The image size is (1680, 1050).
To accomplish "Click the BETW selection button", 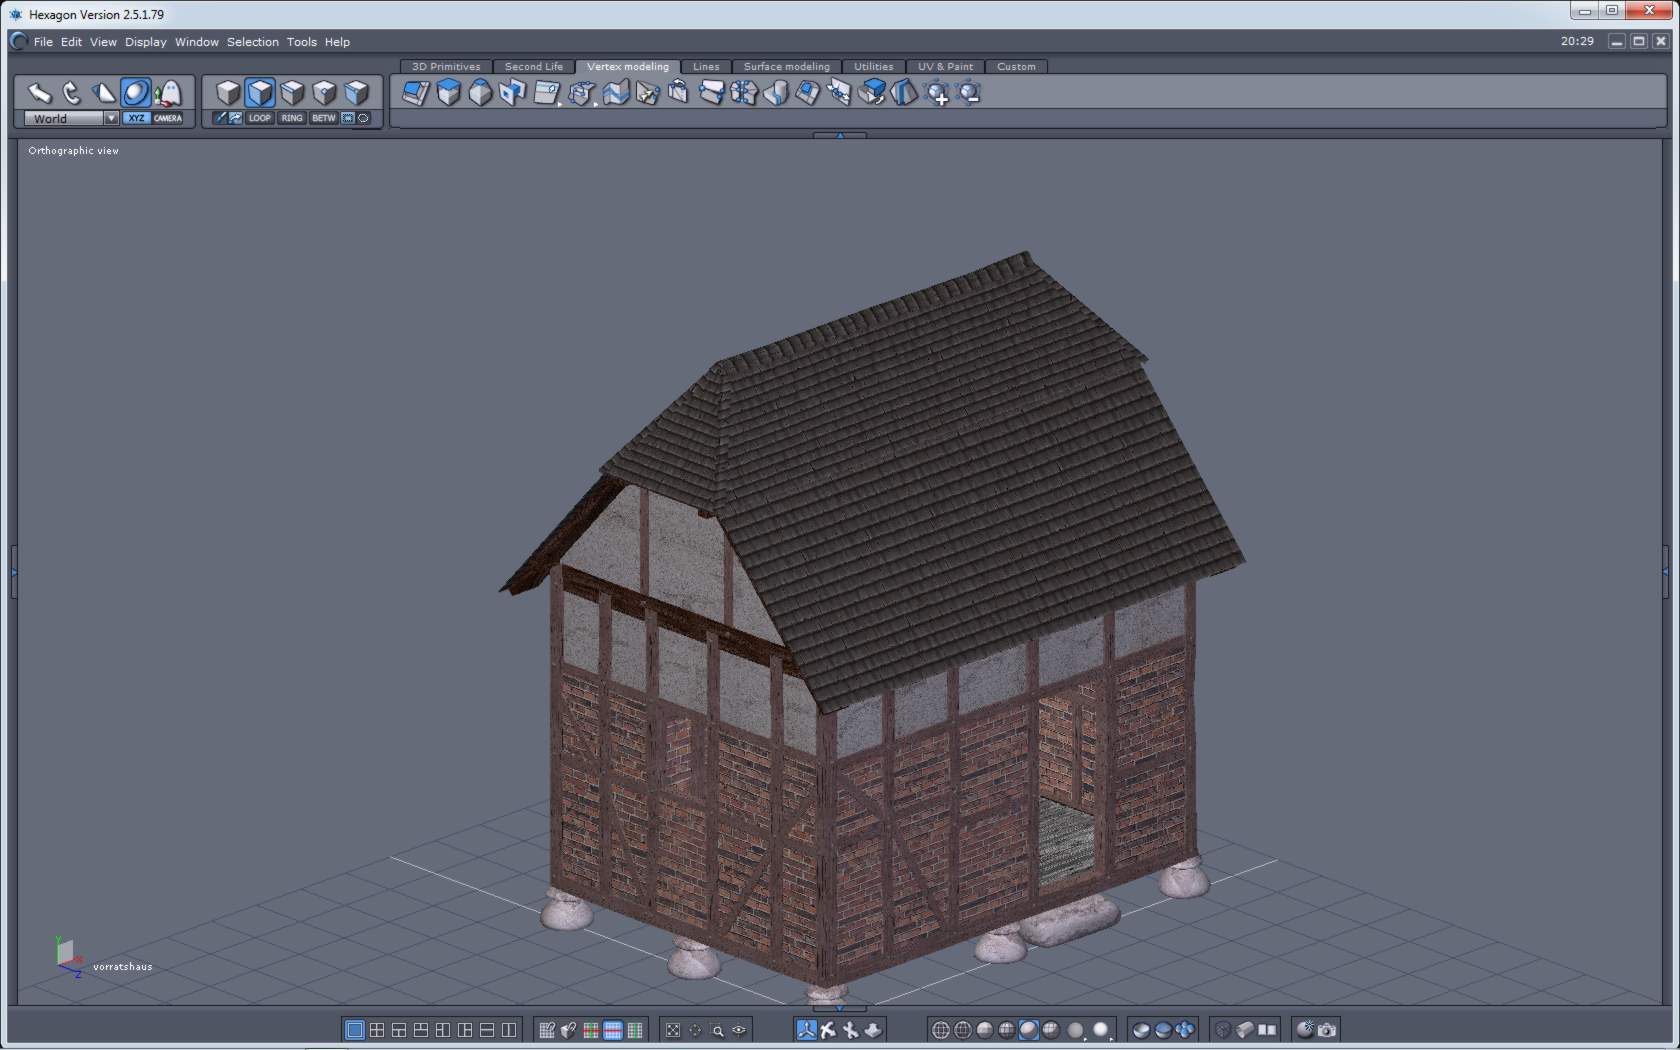I will point(324,118).
